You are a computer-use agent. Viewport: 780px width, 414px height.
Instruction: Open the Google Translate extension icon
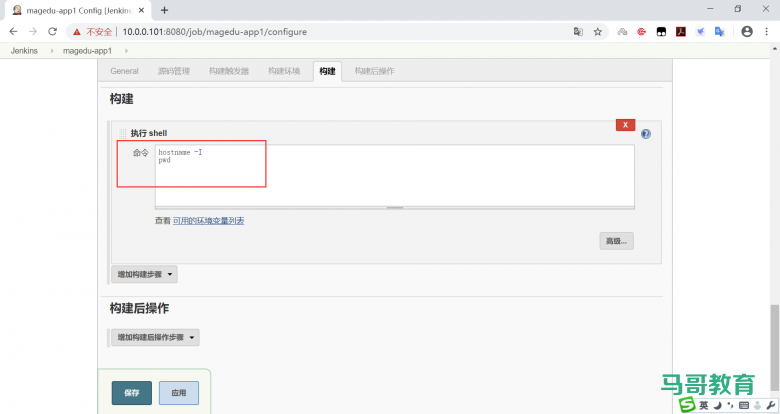pyautogui.click(x=719, y=32)
